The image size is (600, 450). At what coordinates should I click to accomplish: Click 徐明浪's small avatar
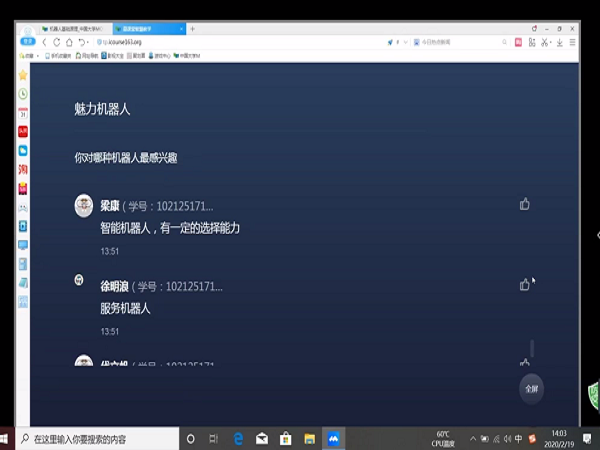pyautogui.click(x=79, y=280)
